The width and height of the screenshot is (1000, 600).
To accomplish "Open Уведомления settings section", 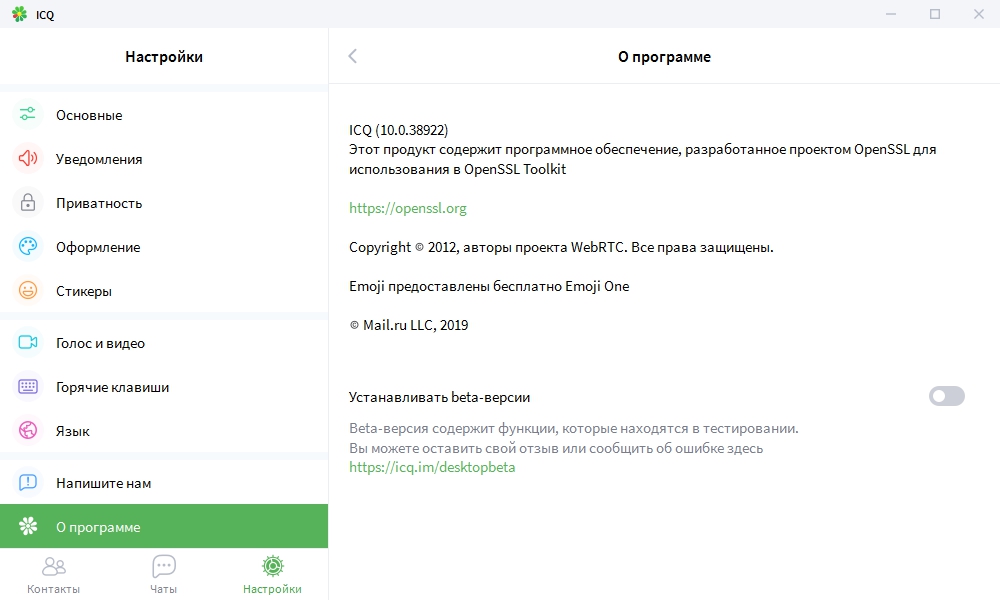I will click(x=164, y=159).
